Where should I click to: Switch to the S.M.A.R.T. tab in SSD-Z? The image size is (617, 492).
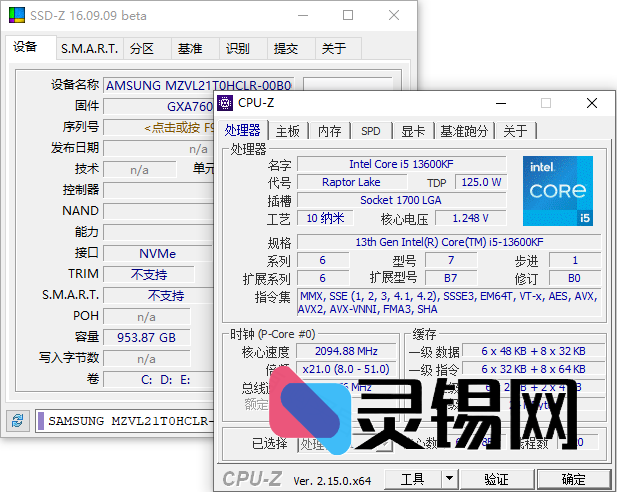(90, 49)
